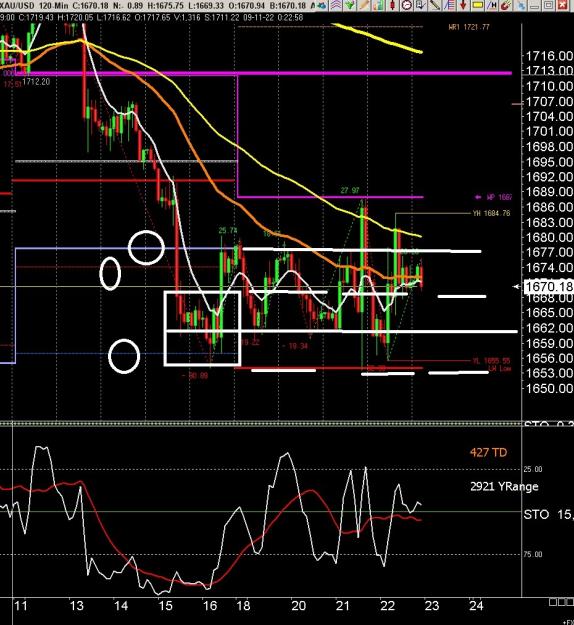Click the red 19.34 swing label

pyautogui.click(x=295, y=346)
